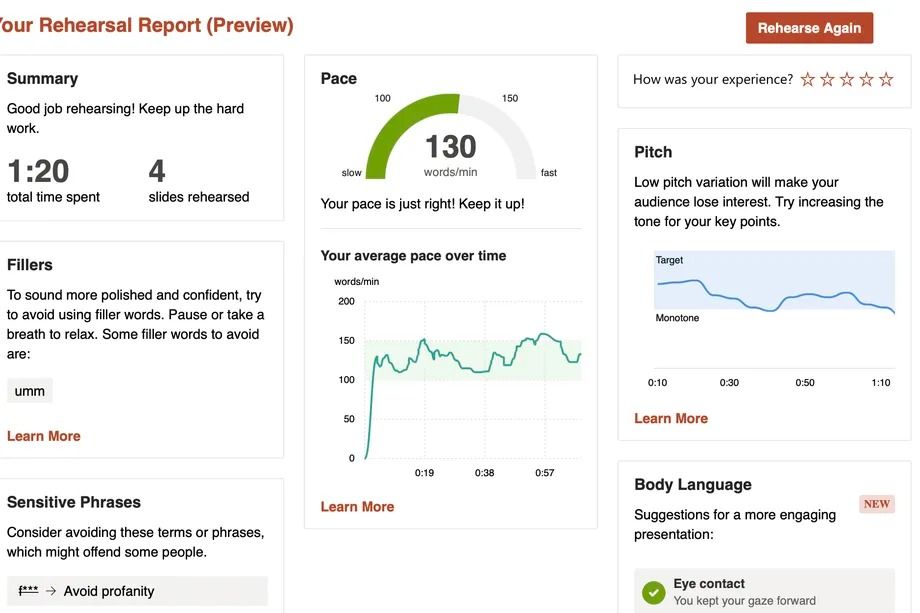Rate your experience with the first star
The width and height of the screenshot is (920, 613).
click(x=808, y=78)
